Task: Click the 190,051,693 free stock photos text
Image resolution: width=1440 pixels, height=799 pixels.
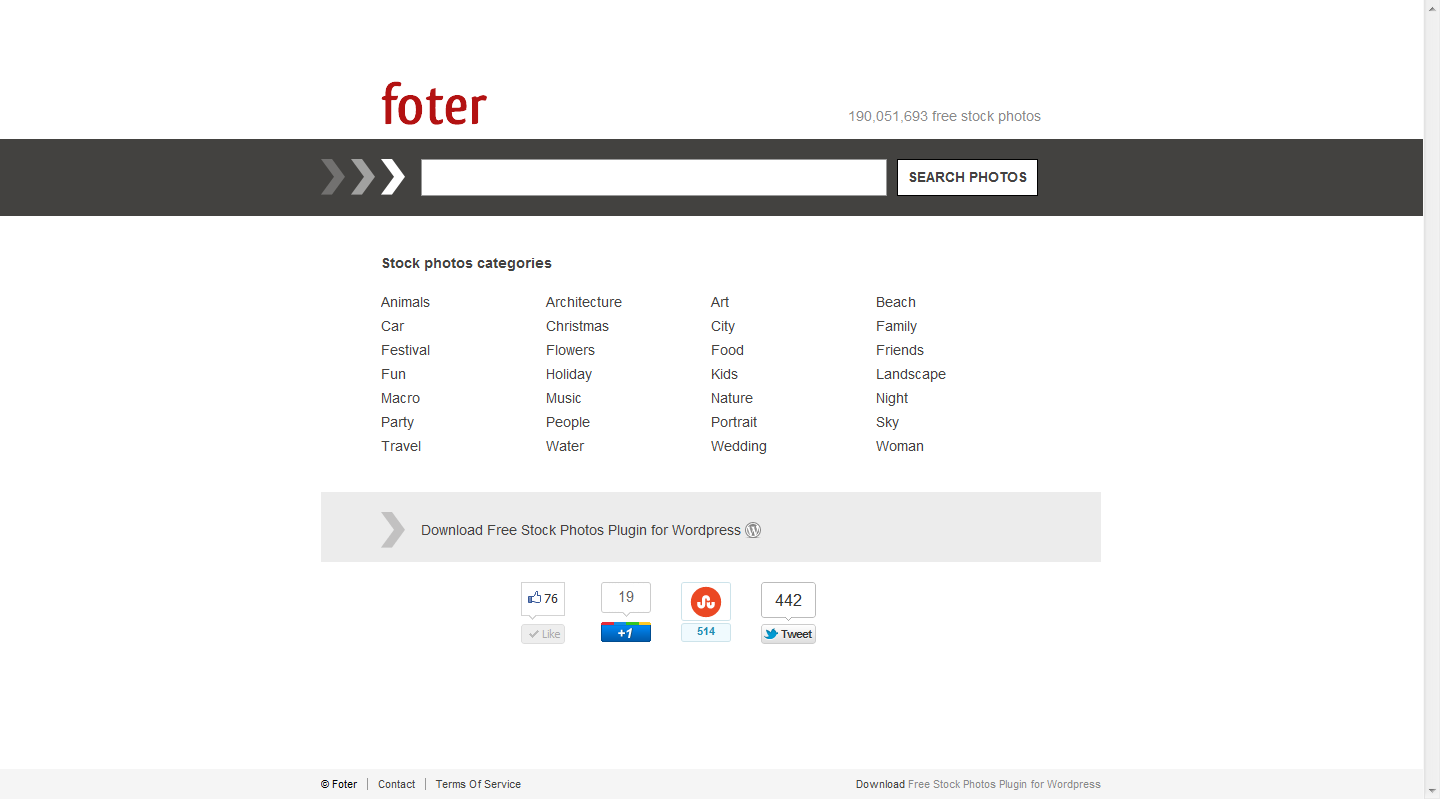Action: point(944,116)
